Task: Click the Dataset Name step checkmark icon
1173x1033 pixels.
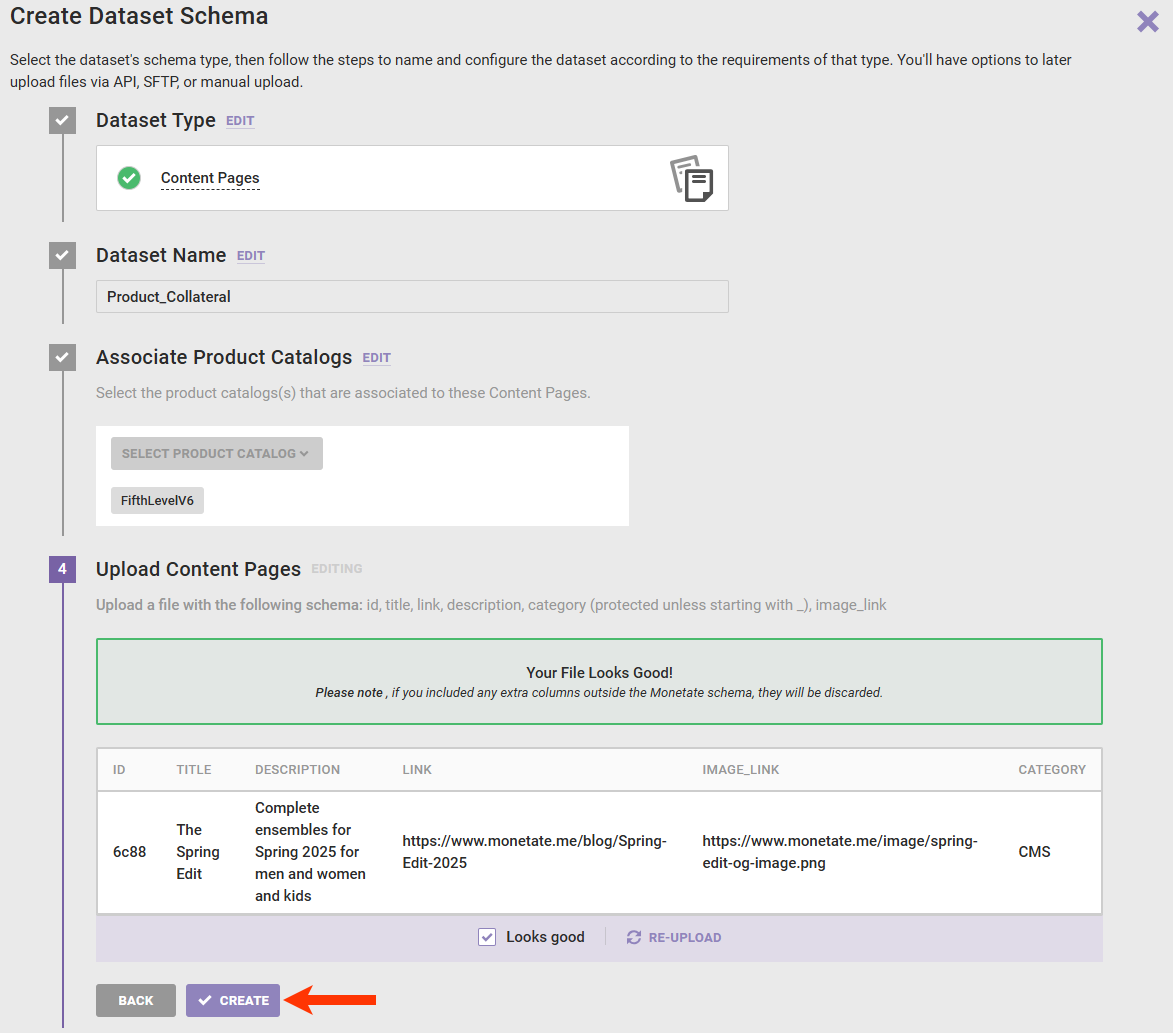Action: (62, 255)
